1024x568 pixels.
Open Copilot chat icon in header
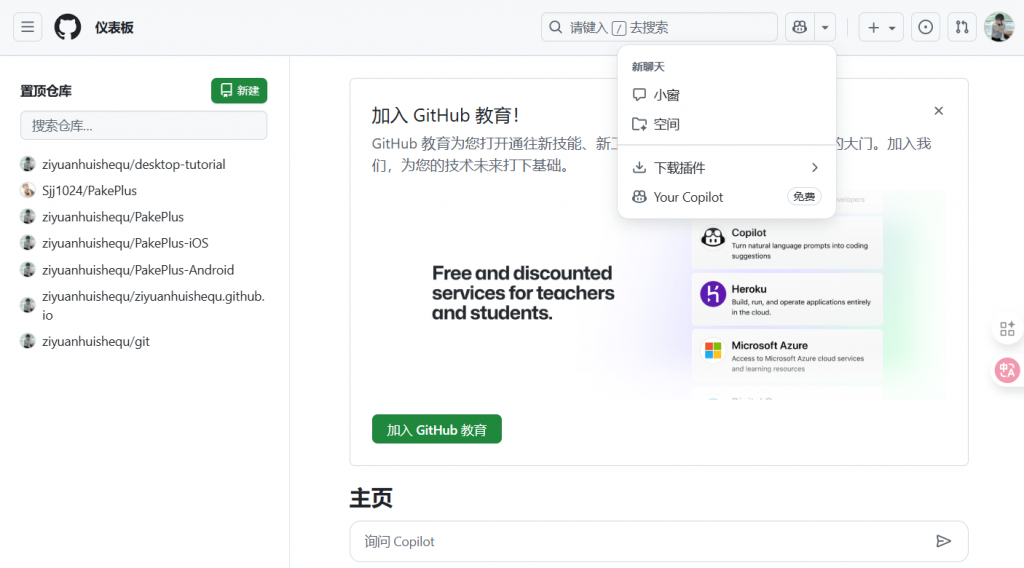coord(799,27)
